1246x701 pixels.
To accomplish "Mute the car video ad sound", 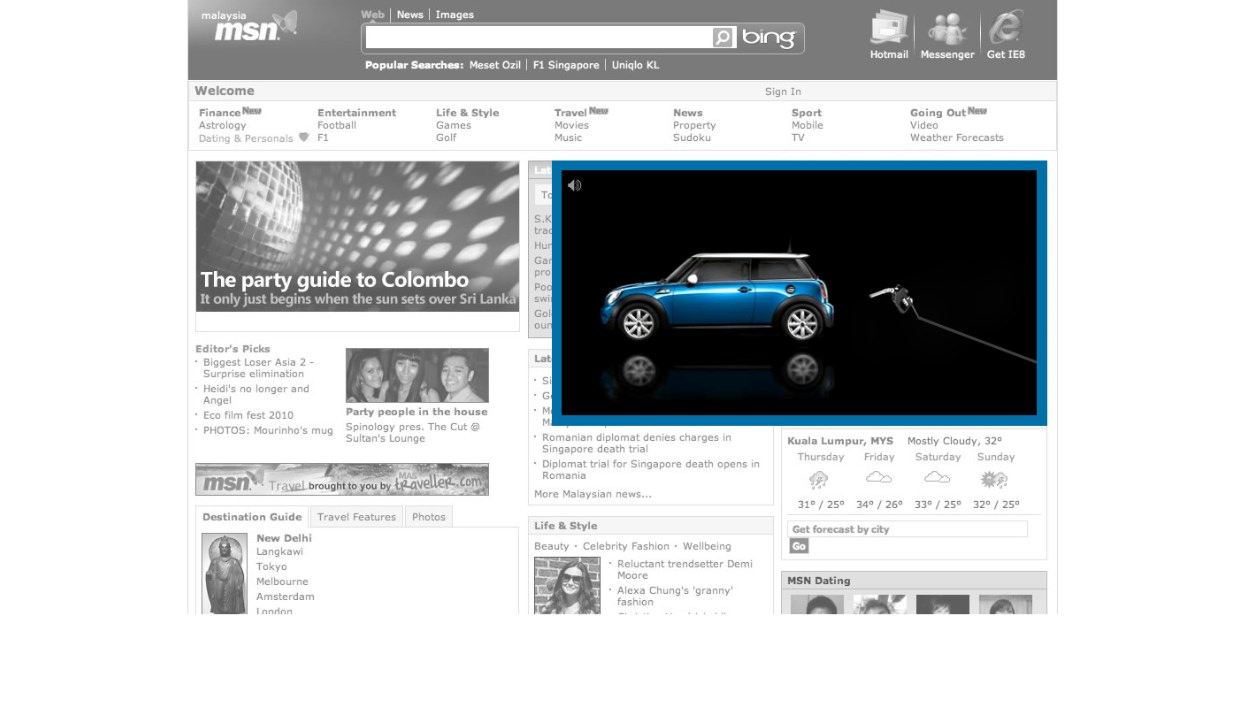I will coord(574,185).
